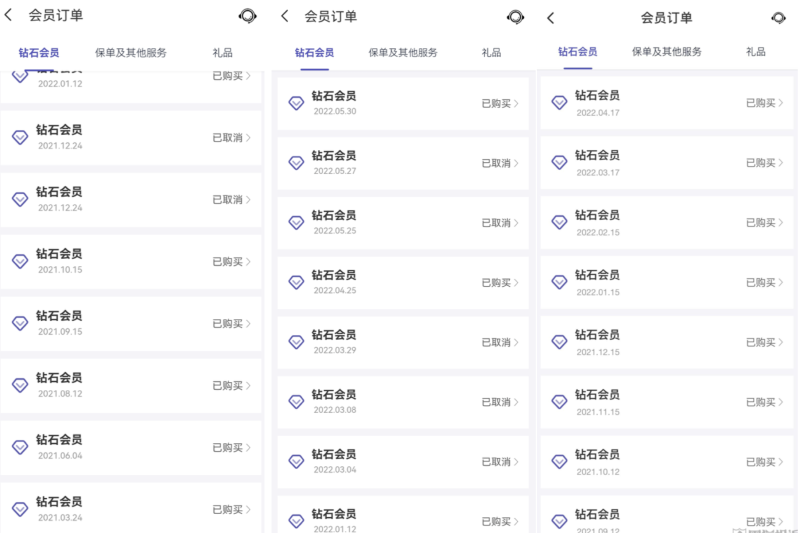Viewport: 800px width, 533px height.
Task: Click diamond icon of the 2021.06.04 order
Action: (x=20, y=447)
